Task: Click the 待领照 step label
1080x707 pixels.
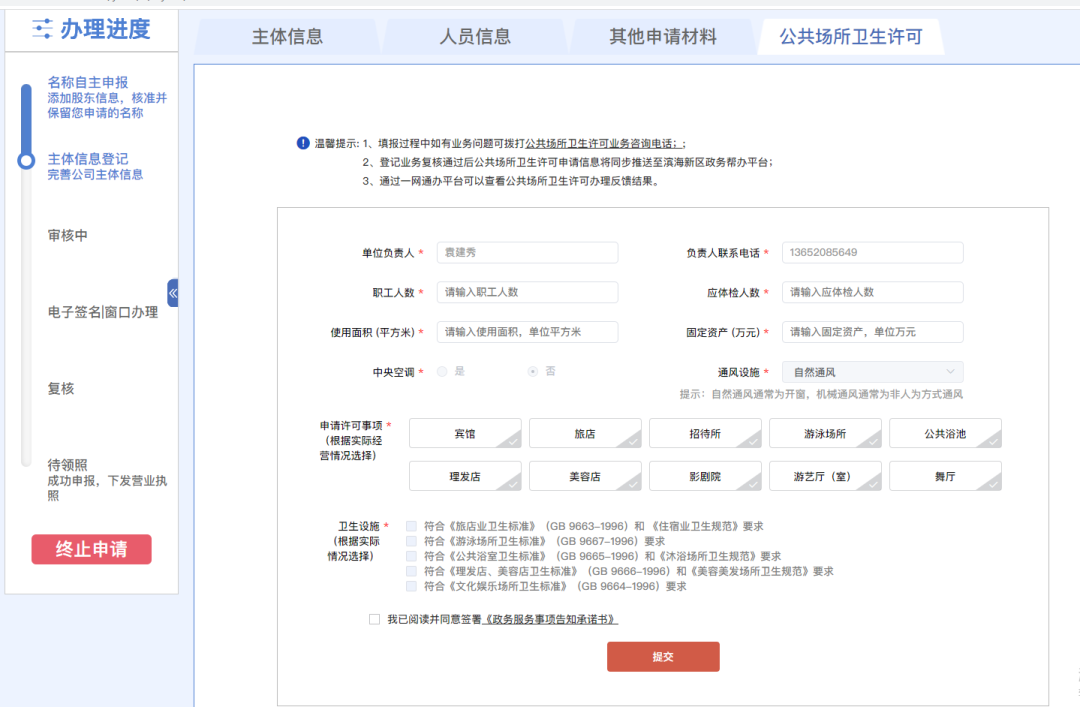Action: 68,465
